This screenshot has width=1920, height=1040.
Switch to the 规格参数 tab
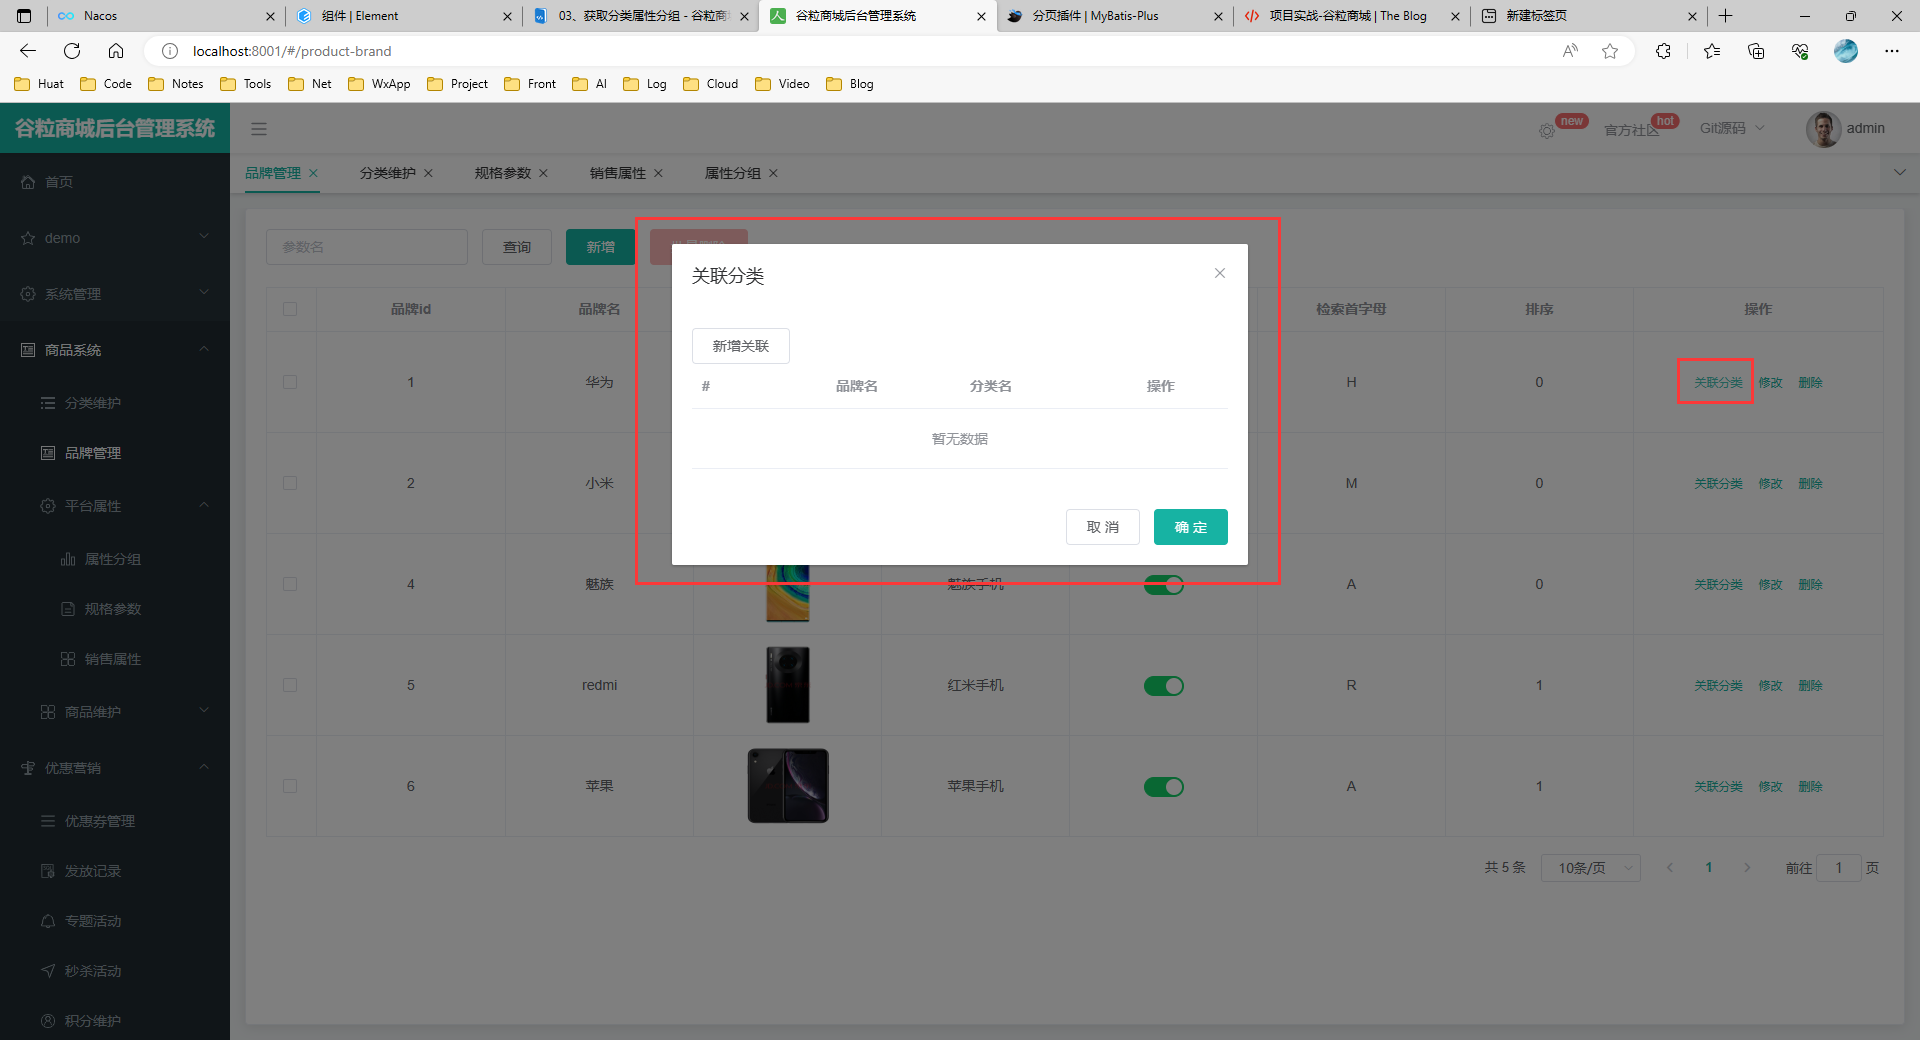502,173
